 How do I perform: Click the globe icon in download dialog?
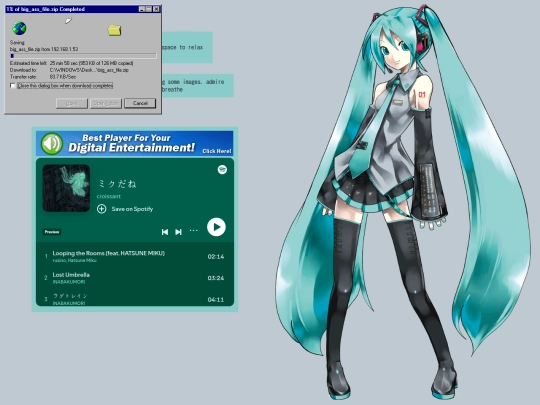pos(19,28)
